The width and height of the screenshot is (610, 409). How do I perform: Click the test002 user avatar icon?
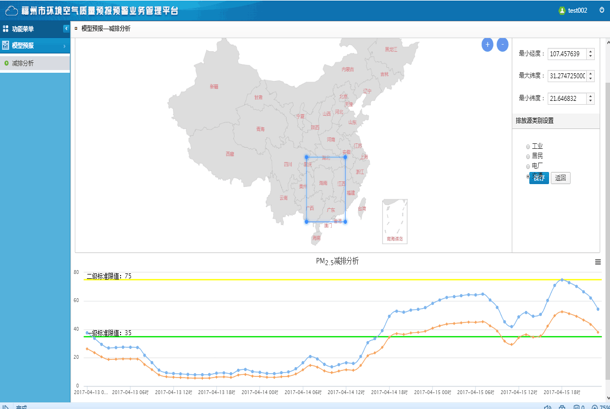562,10
